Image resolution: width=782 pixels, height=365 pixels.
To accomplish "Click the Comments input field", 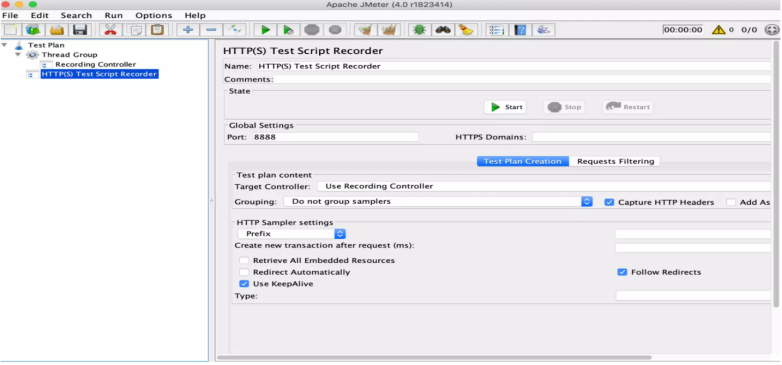I will click(x=523, y=79).
